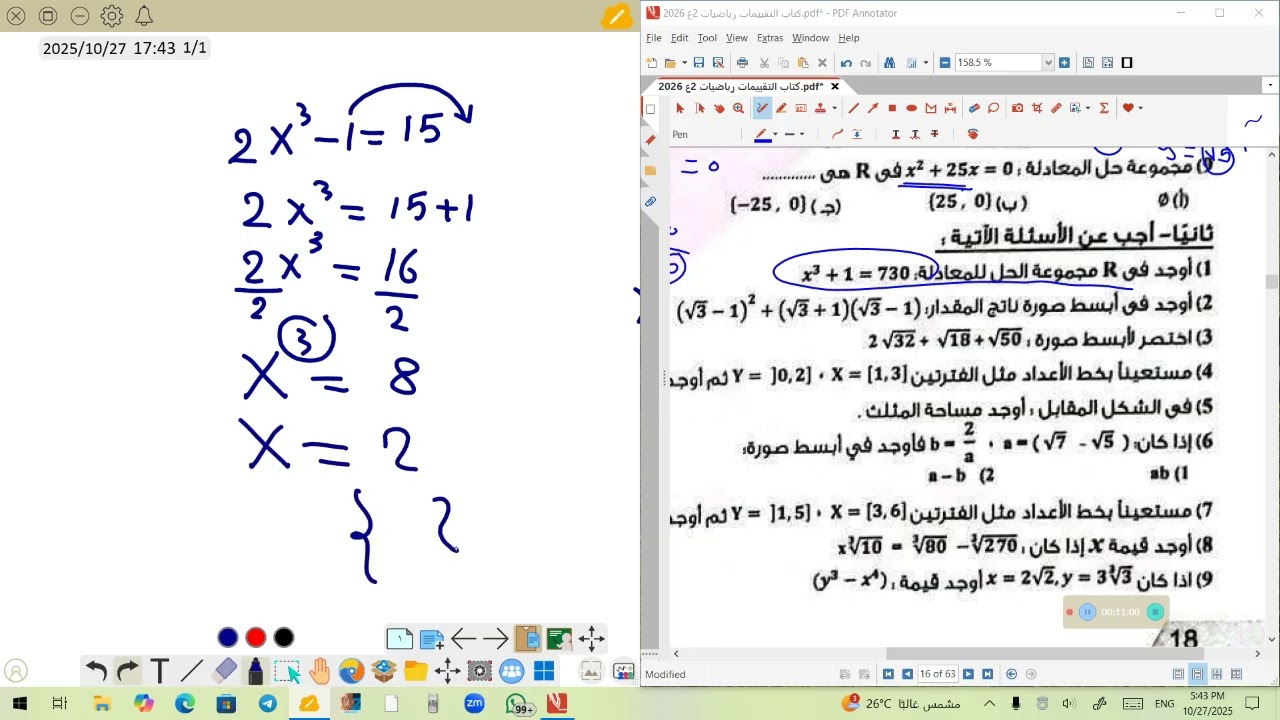This screenshot has height=720, width=1280.
Task: Open the View menu
Action: pyautogui.click(x=737, y=38)
